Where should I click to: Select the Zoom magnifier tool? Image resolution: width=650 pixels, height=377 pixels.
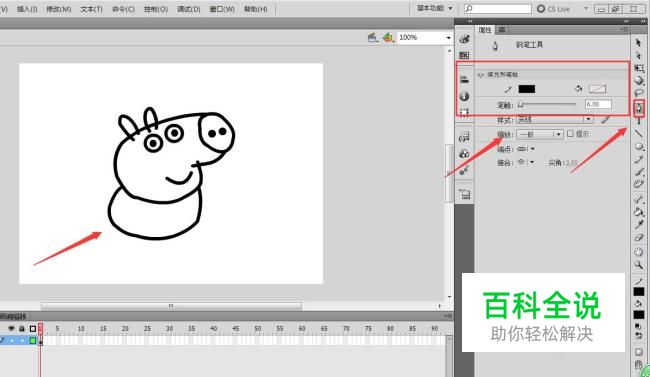638,265
